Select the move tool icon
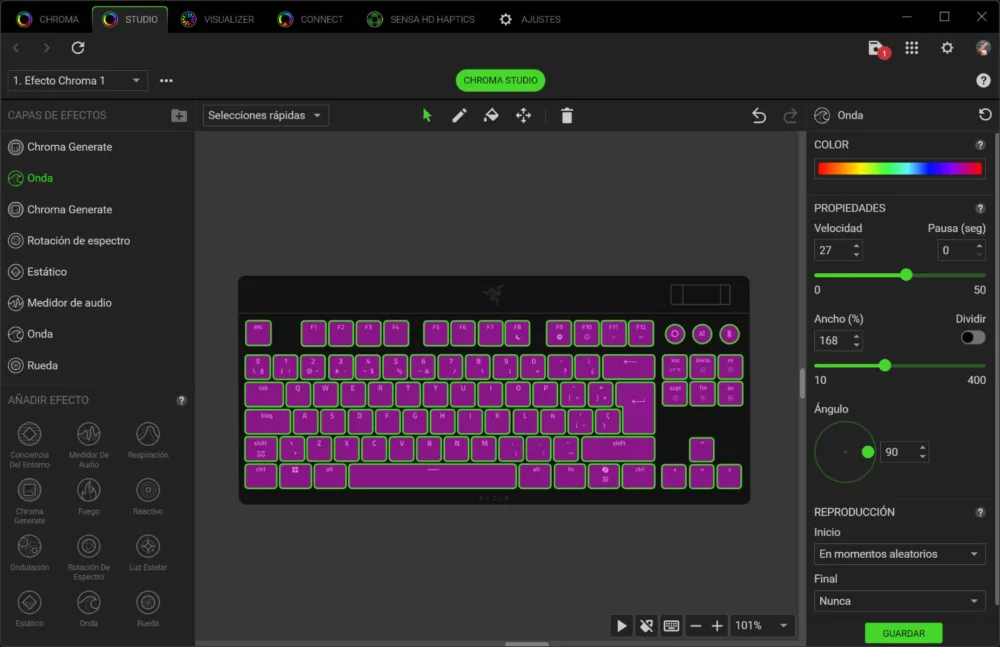The width and height of the screenshot is (1000, 647). (x=524, y=115)
